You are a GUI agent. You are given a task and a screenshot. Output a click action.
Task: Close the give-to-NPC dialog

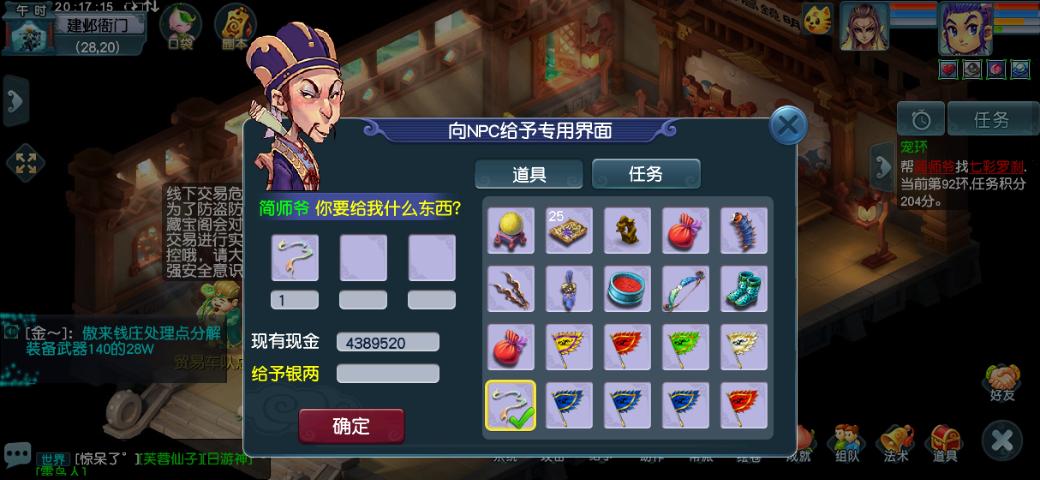(788, 126)
